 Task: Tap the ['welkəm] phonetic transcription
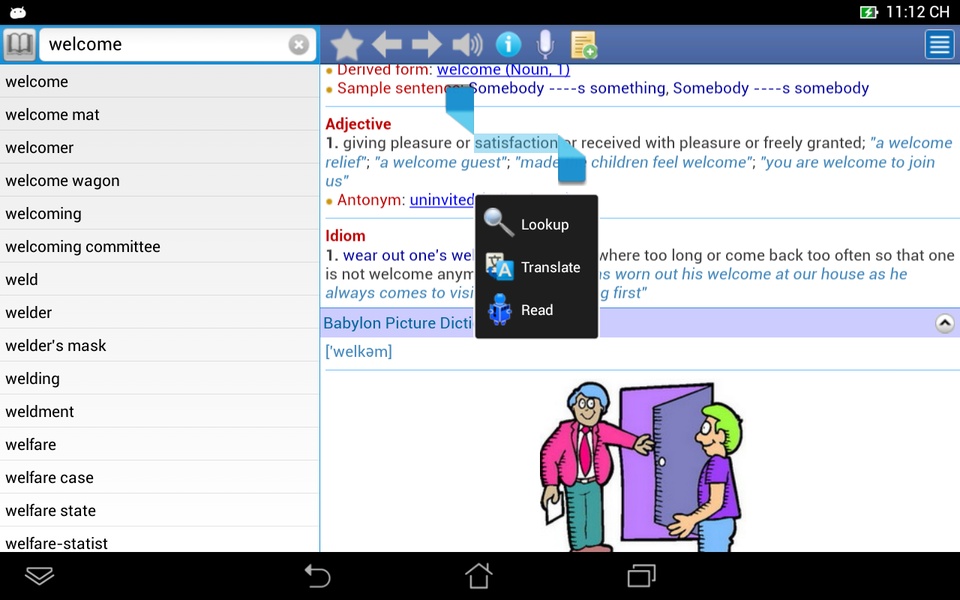(x=359, y=351)
